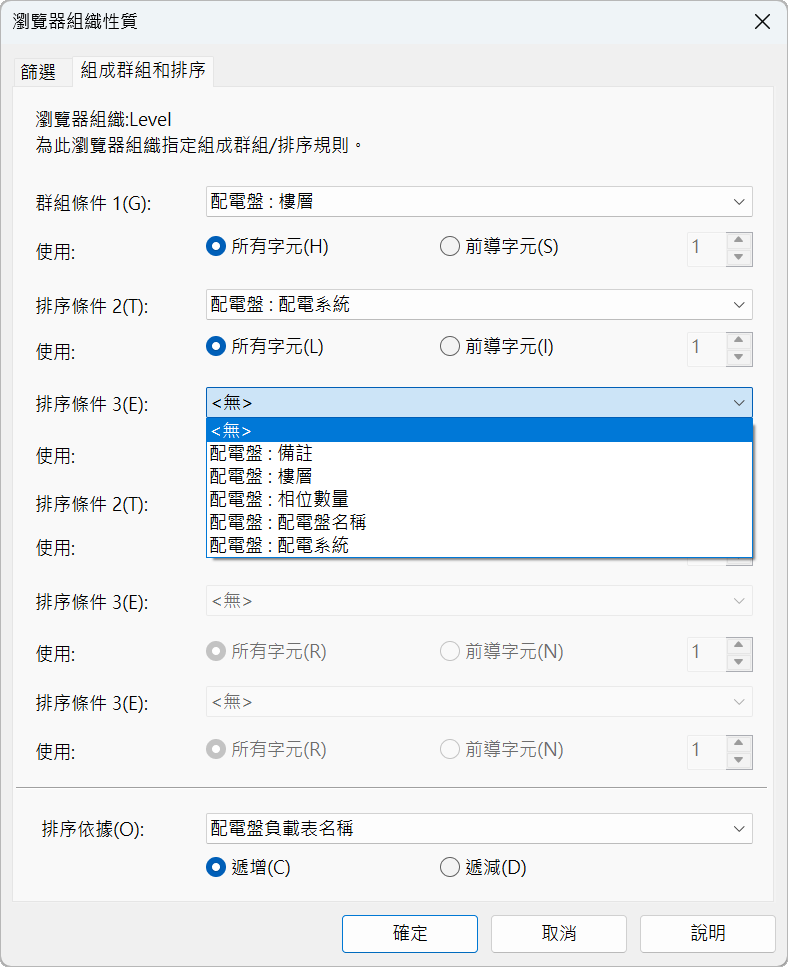This screenshot has width=788, height=967.
Task: Open the 排序依據 配電盤負載表名稱 dropdown
Action: pyautogui.click(x=479, y=828)
